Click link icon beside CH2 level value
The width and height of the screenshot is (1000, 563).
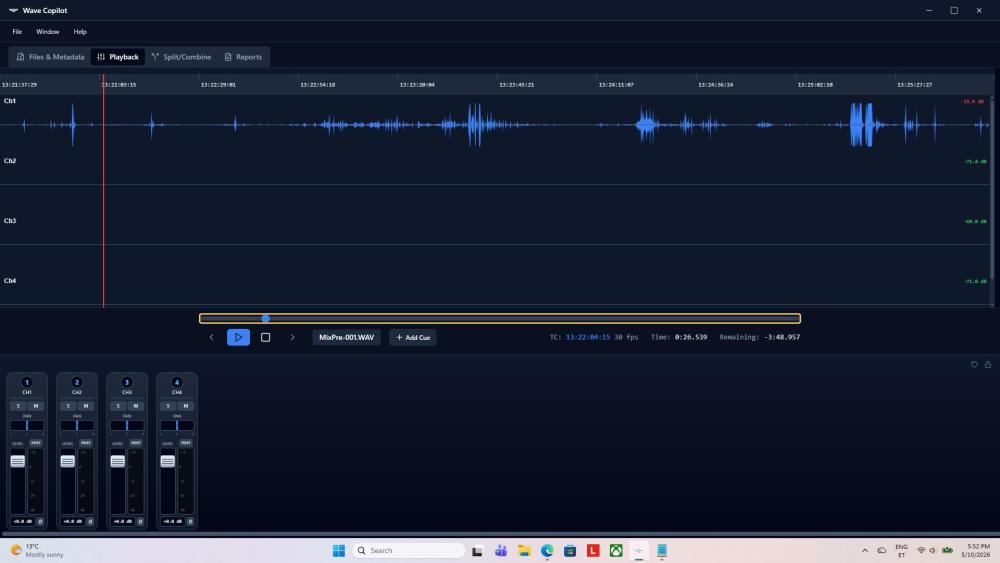[90, 522]
